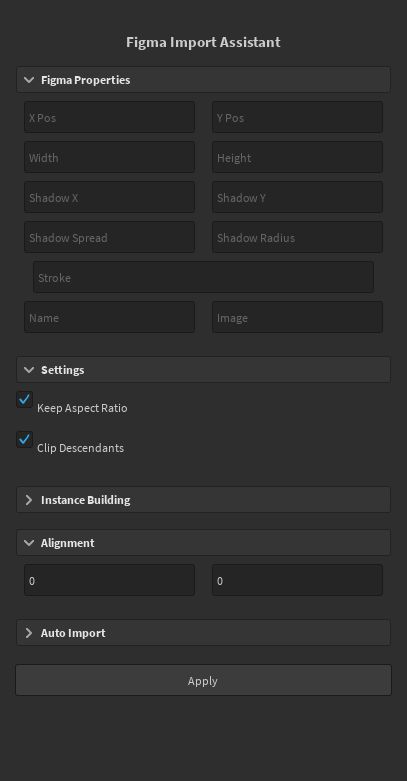Select the Width input field
The image size is (407, 781).
(109, 157)
